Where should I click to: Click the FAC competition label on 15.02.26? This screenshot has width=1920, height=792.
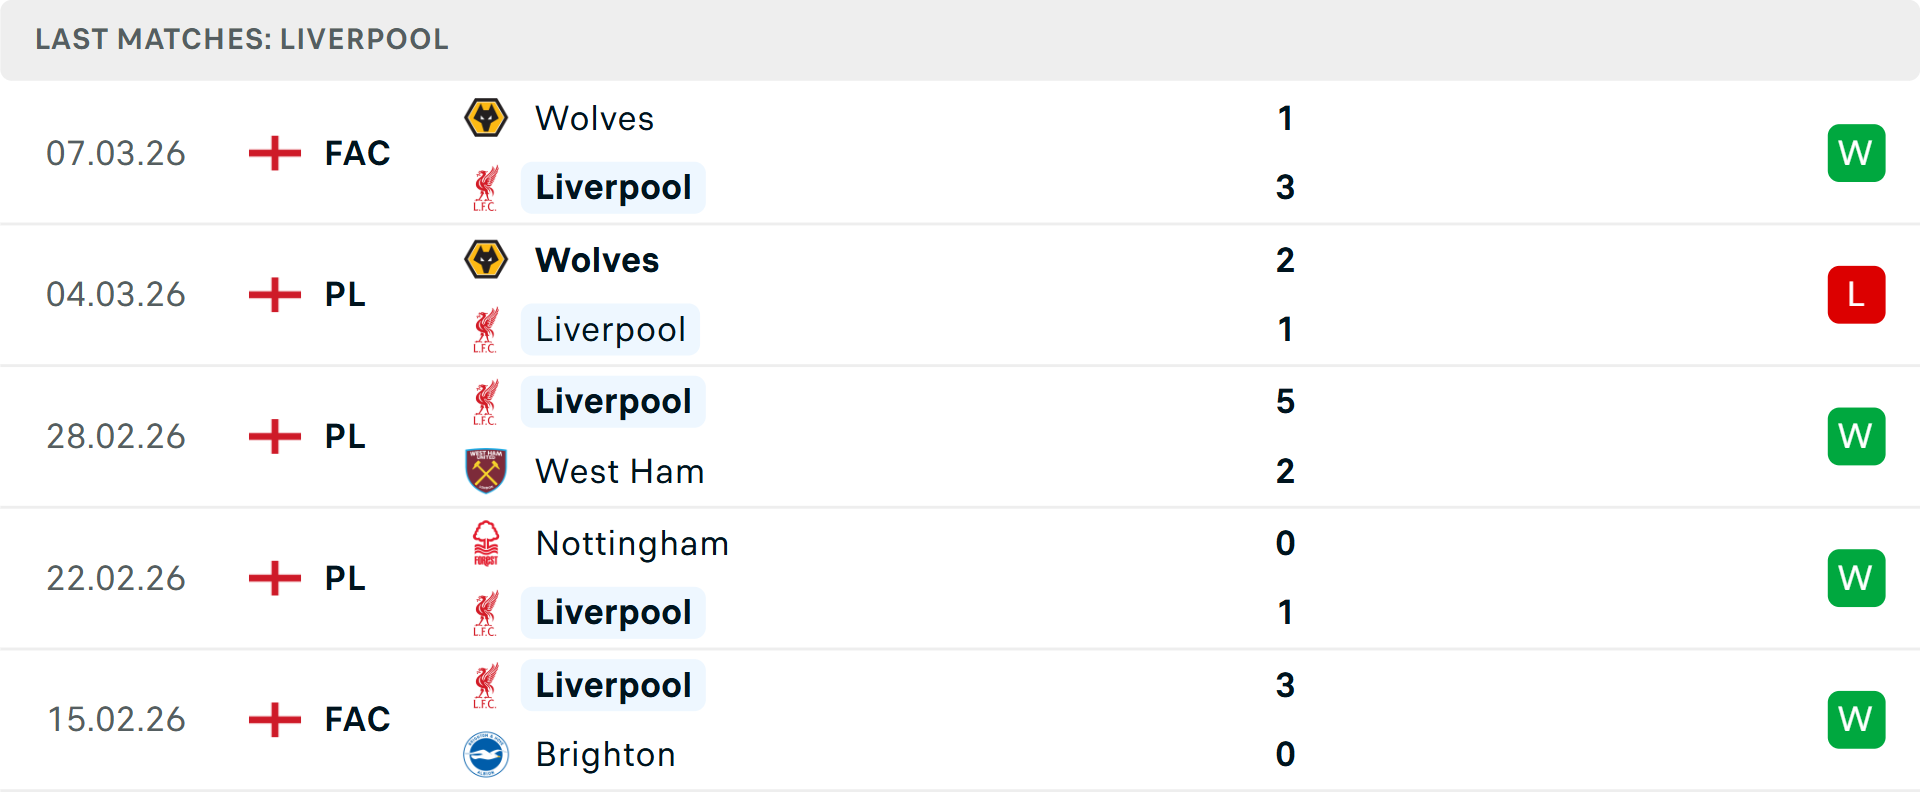[x=355, y=718]
